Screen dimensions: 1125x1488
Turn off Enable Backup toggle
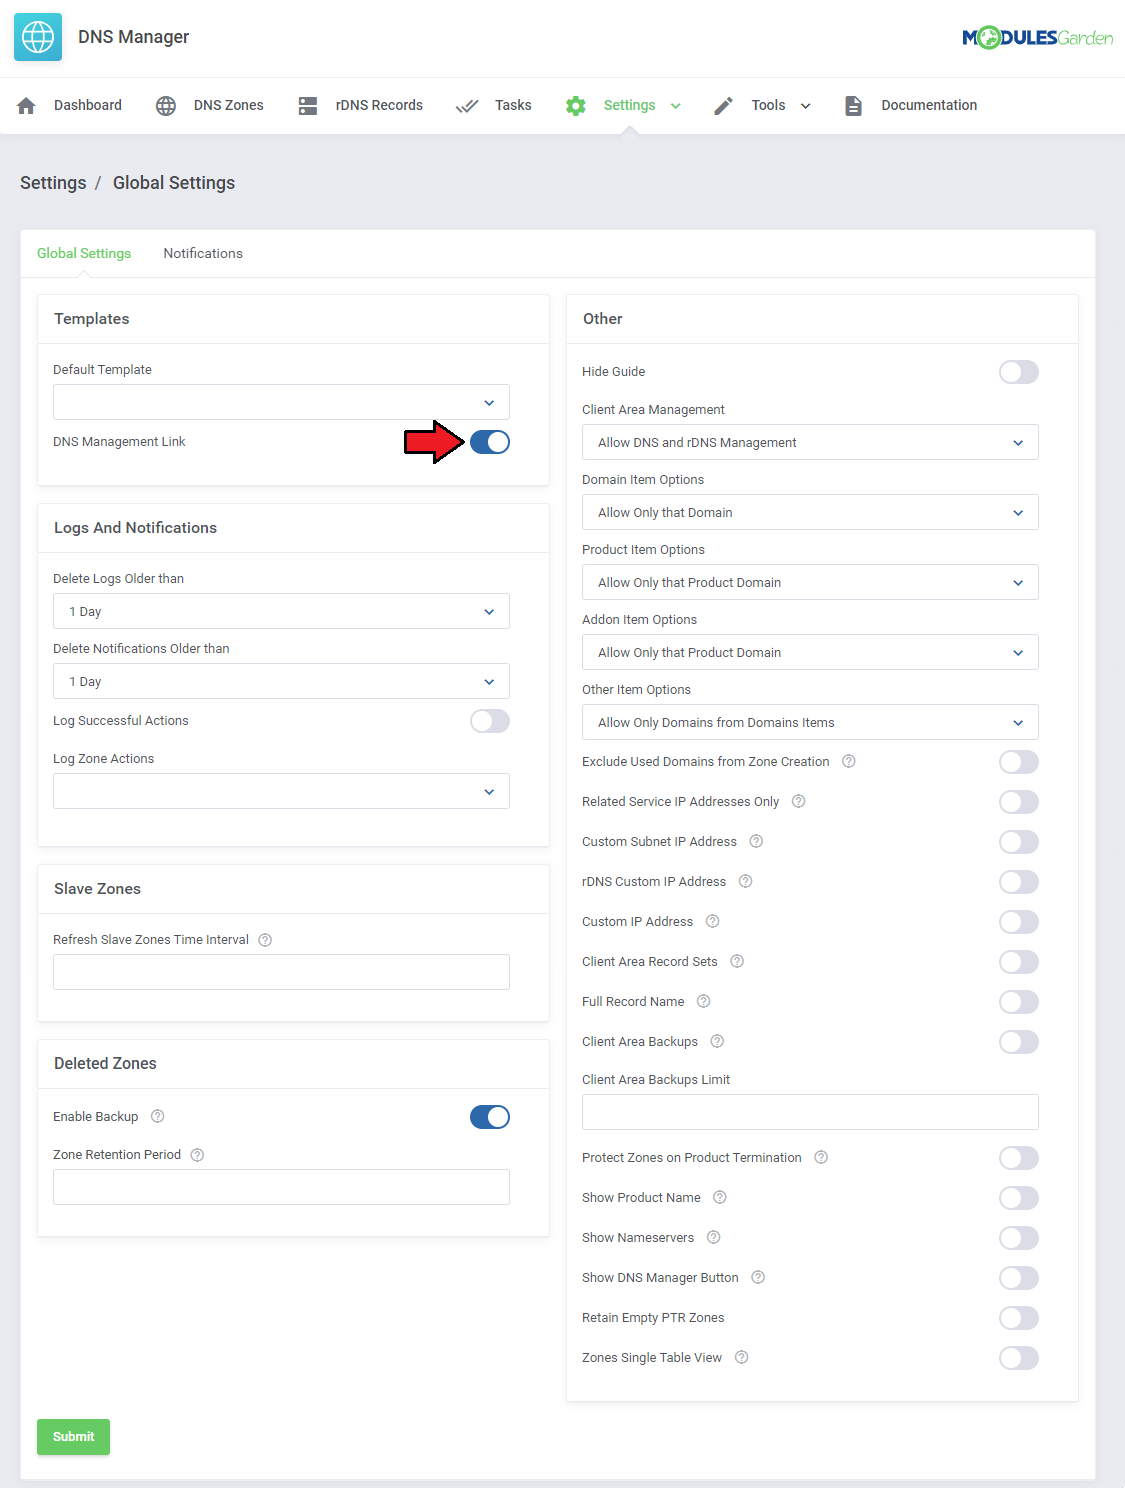click(490, 1117)
